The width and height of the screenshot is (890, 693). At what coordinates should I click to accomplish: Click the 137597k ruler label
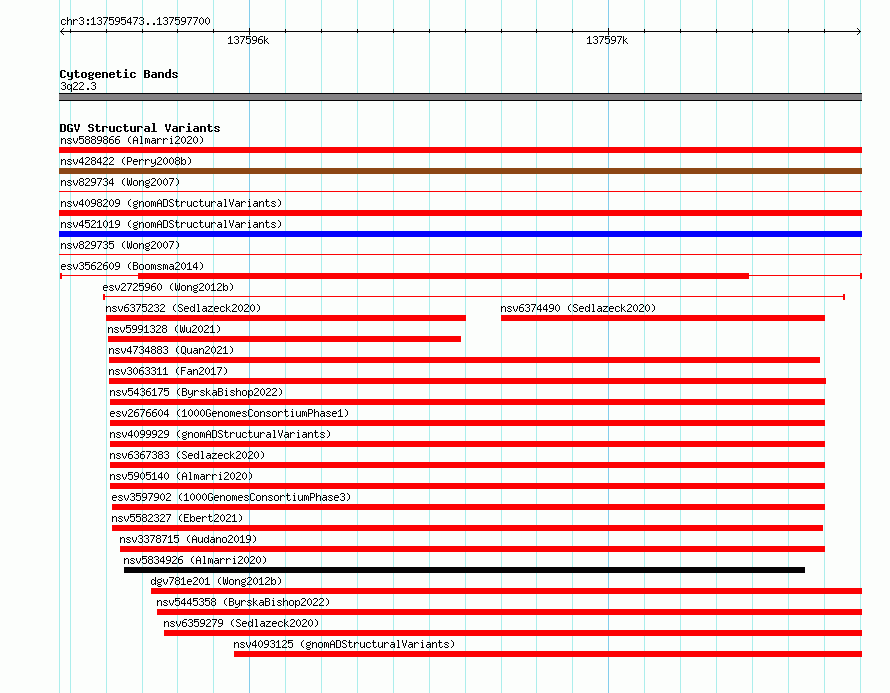tap(607, 40)
